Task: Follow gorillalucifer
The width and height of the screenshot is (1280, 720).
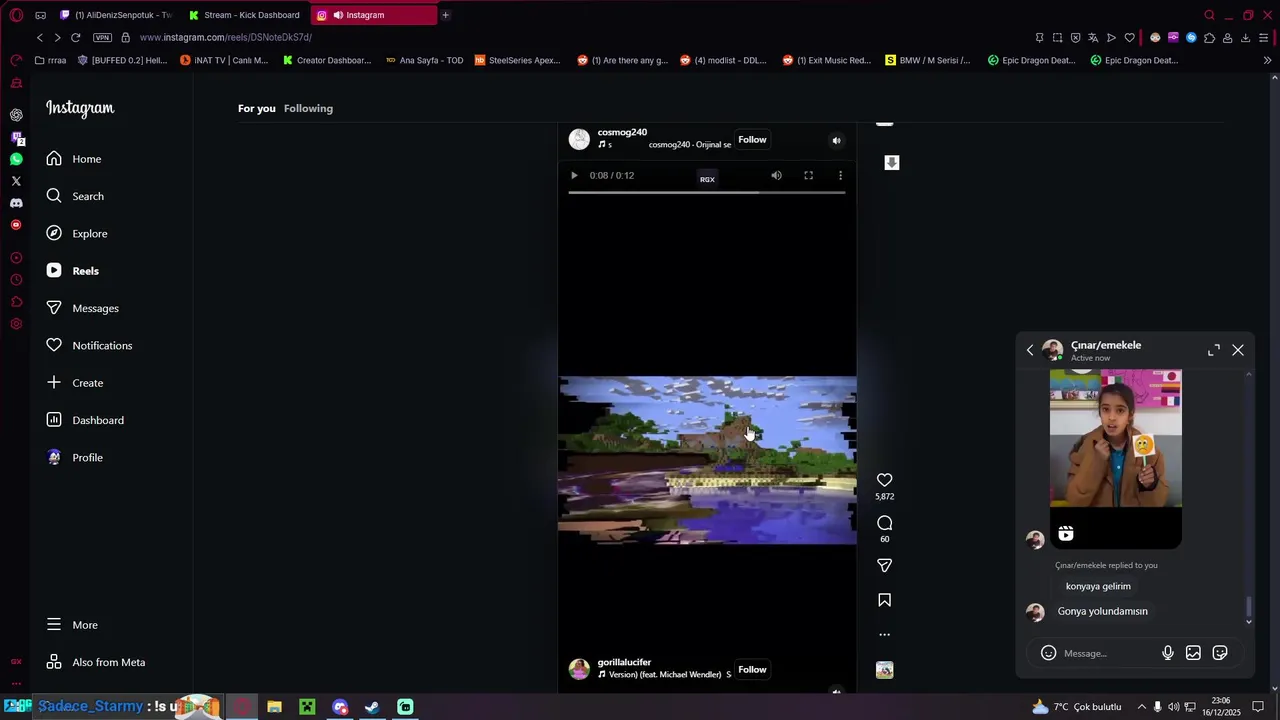Action: click(x=752, y=670)
